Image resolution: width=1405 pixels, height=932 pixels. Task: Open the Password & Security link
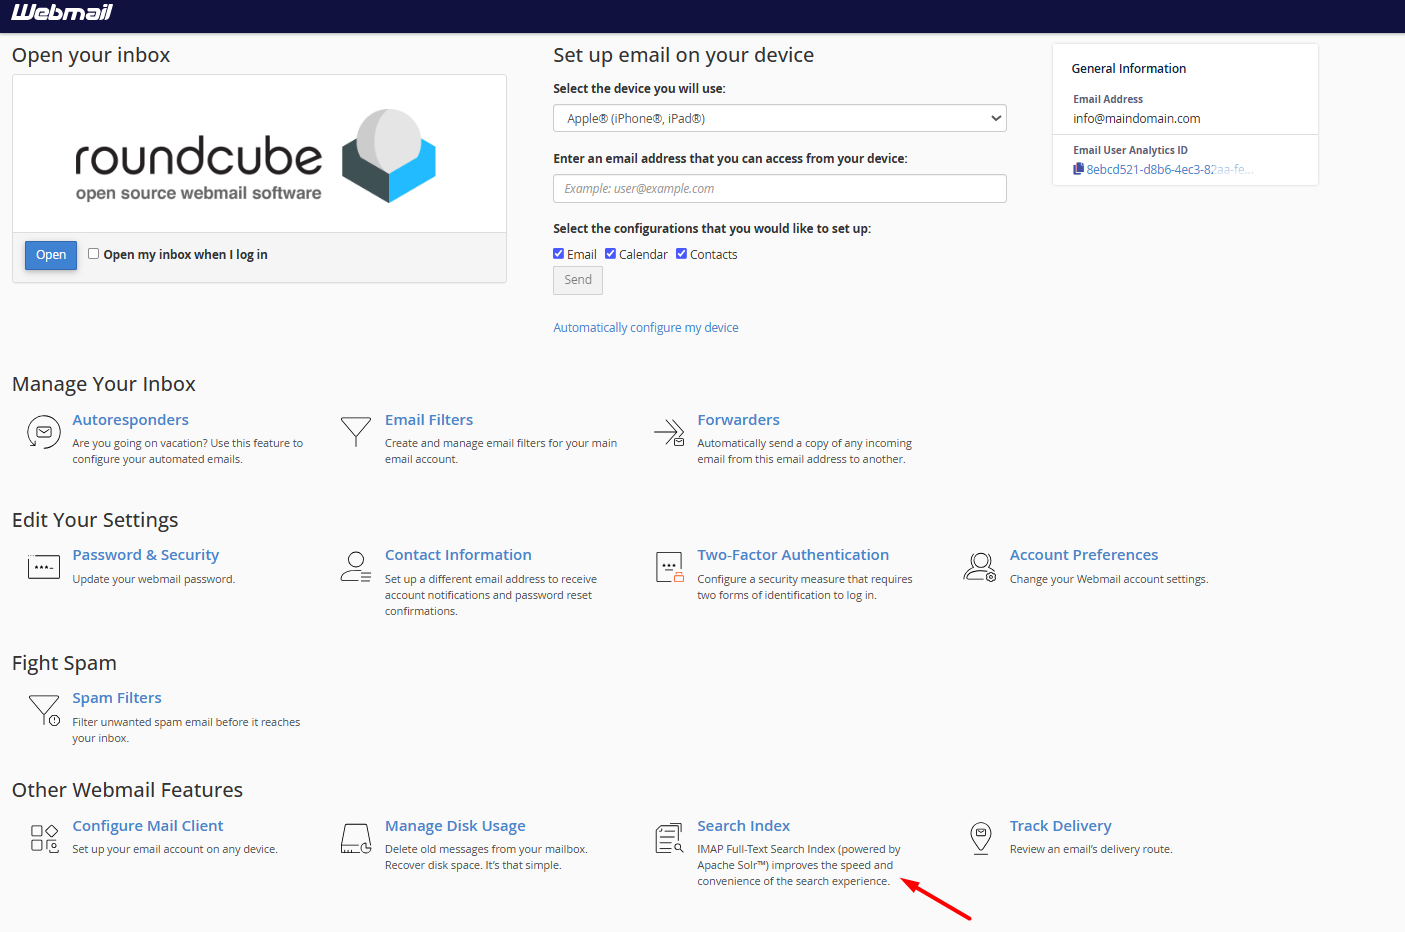click(146, 555)
